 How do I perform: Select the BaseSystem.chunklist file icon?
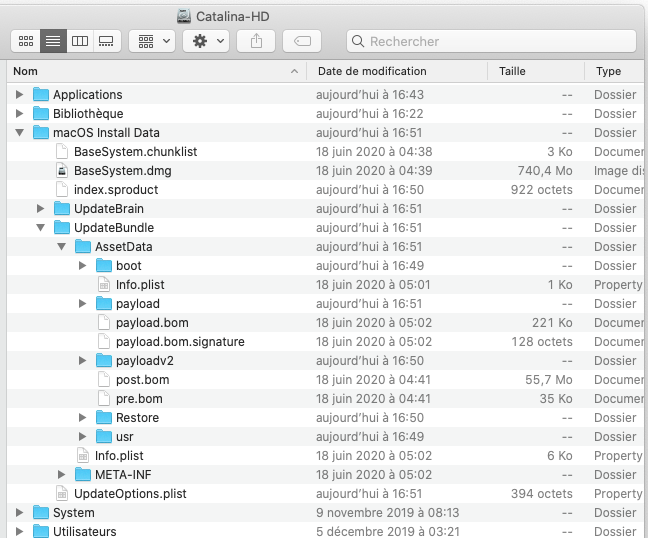pyautogui.click(x=62, y=152)
